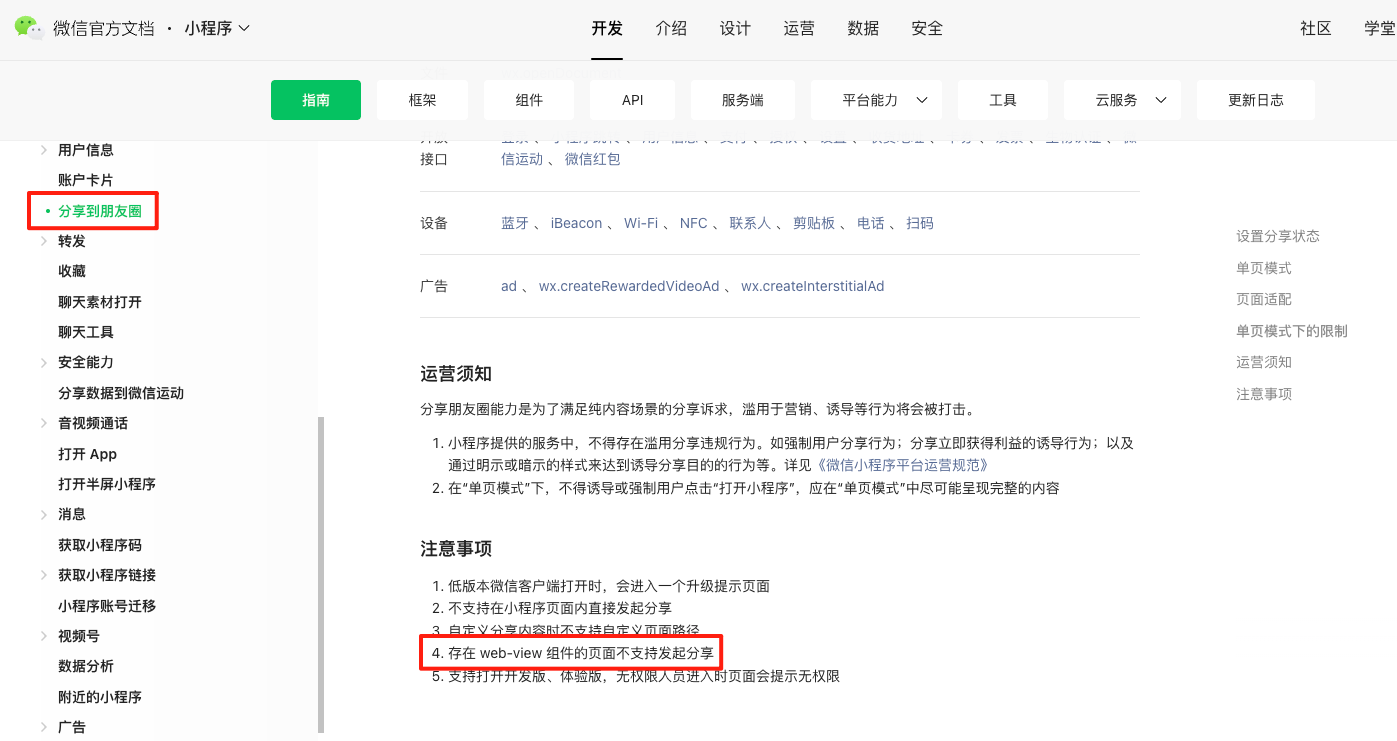This screenshot has height=741, width=1397.
Task: Select the 服务端 navigation button
Action: tap(743, 100)
